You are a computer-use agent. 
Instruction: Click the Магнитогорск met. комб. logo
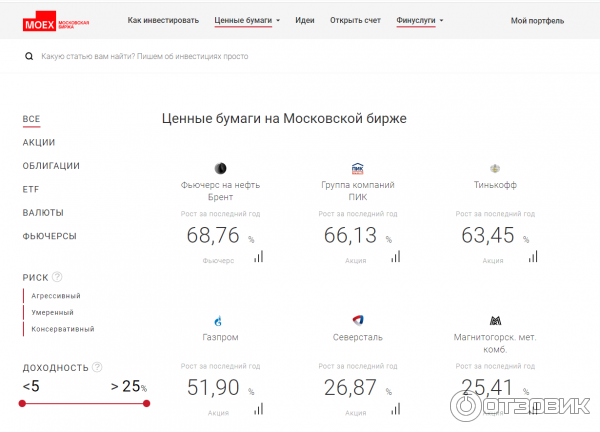(x=494, y=320)
